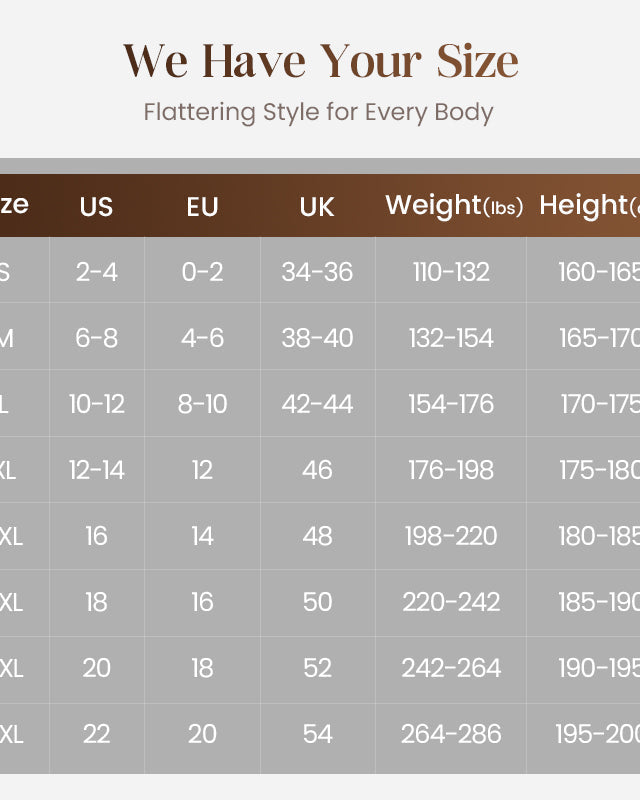
Task: Click the UK size 38-40 cell
Action: tap(317, 338)
